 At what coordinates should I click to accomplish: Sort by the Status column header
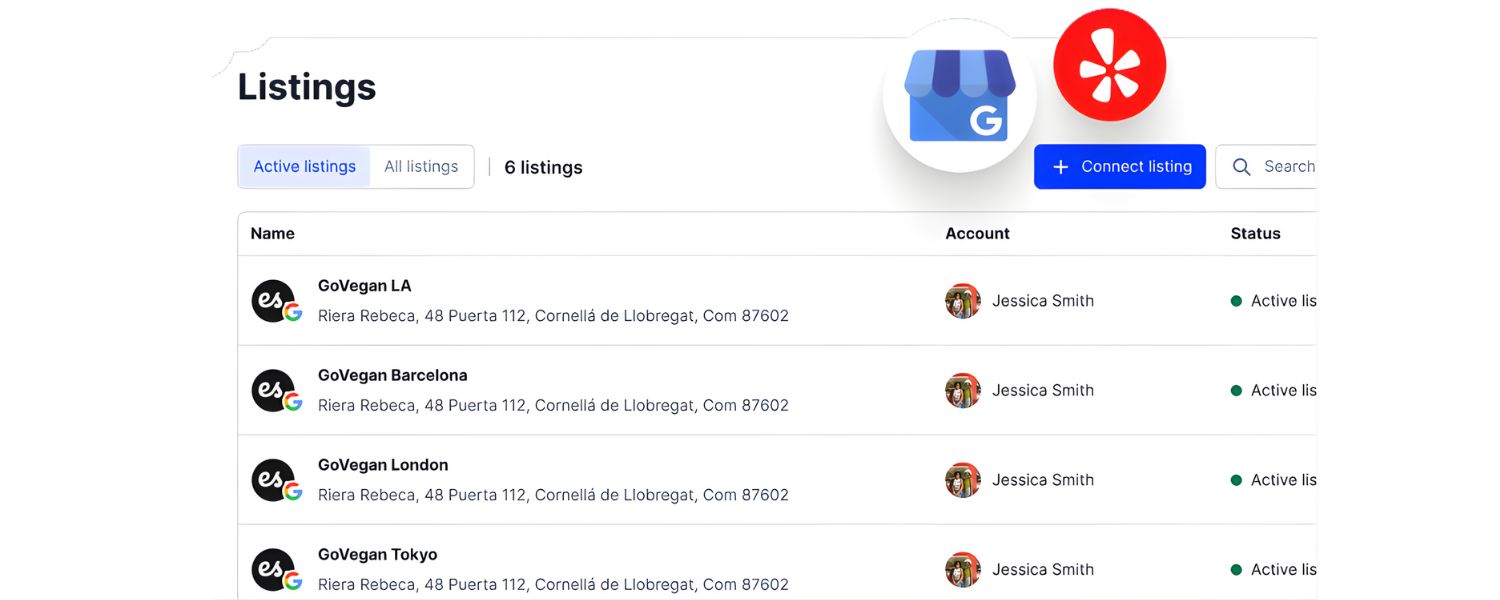pyautogui.click(x=1255, y=234)
